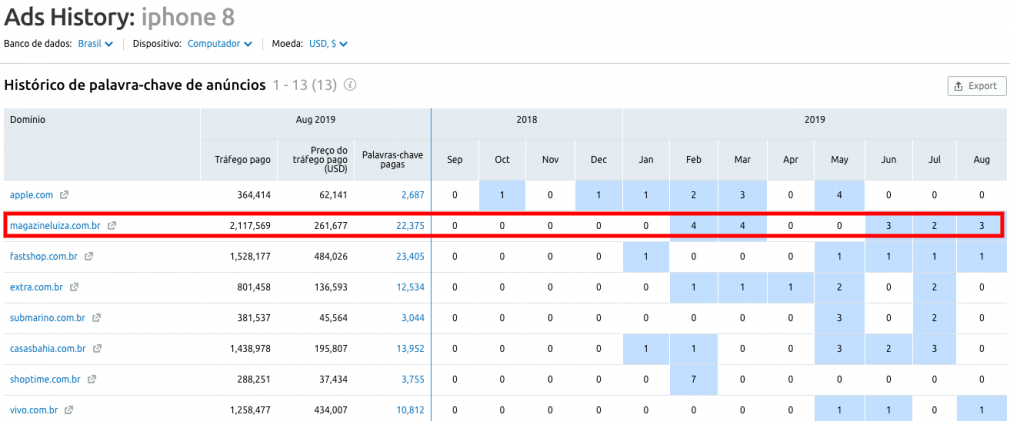This screenshot has width=1010, height=421.
Task: Open external link icon next to apple.com
Action: (x=64, y=195)
